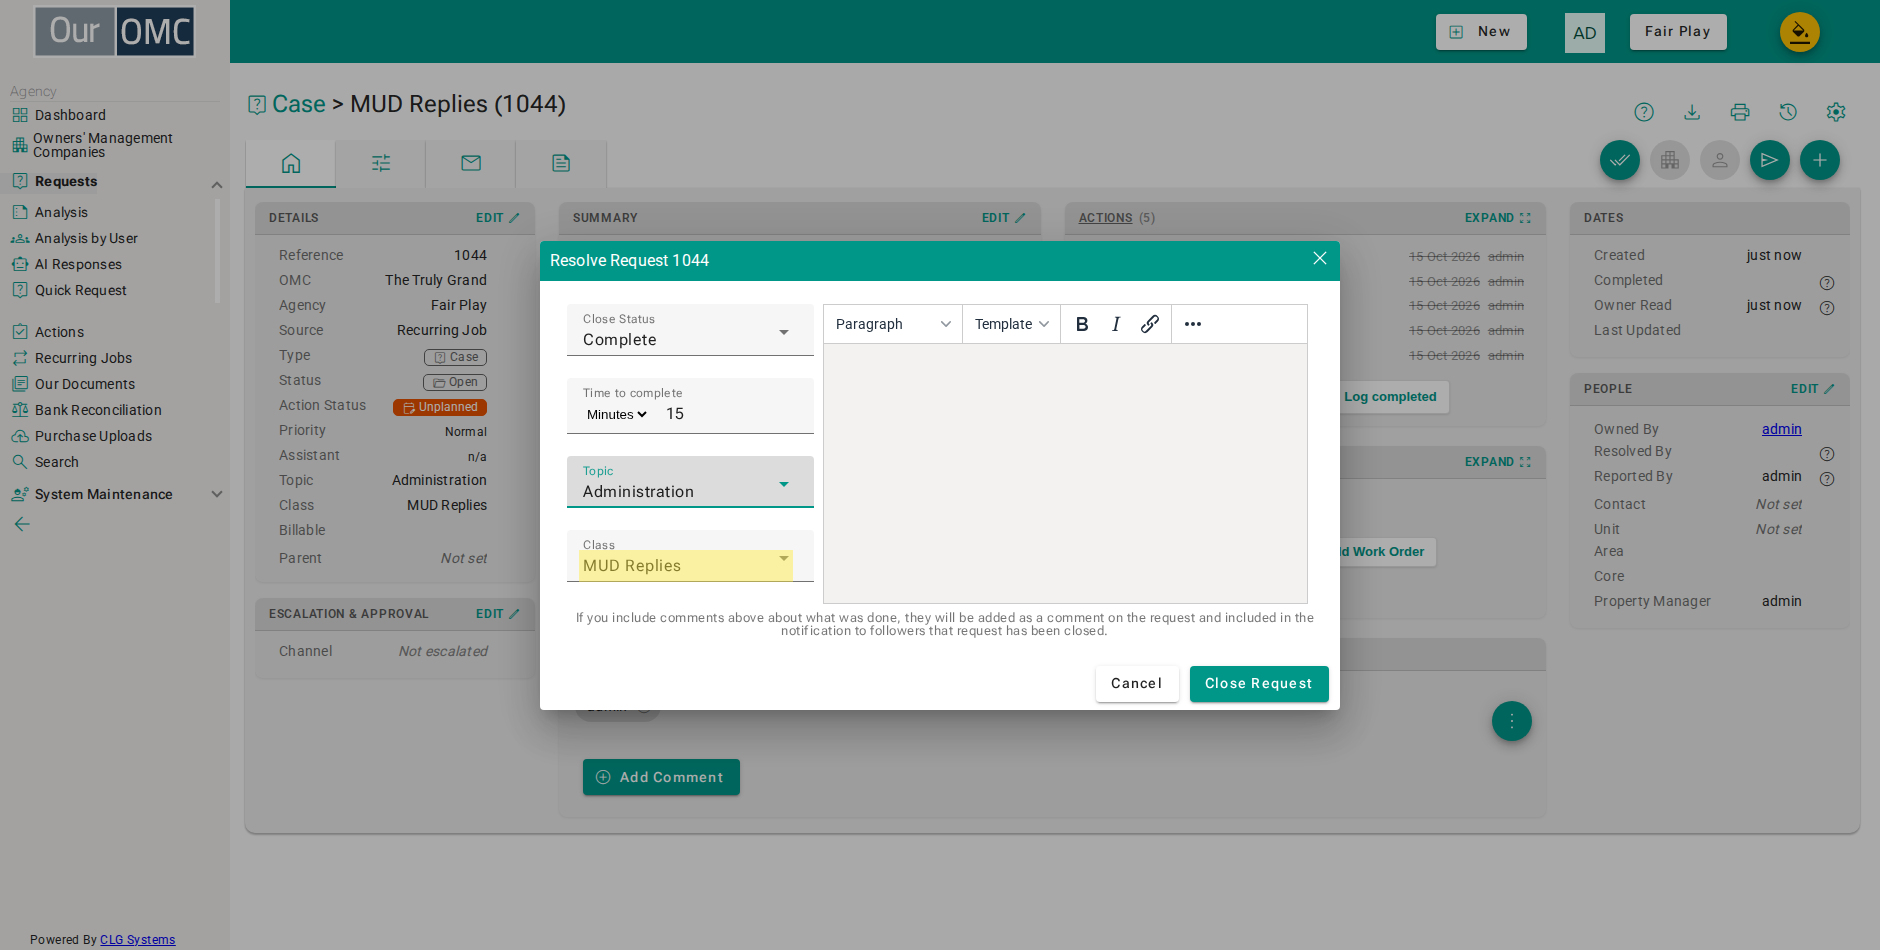Open the CLG Systems link
The width and height of the screenshot is (1880, 950).
(137, 940)
